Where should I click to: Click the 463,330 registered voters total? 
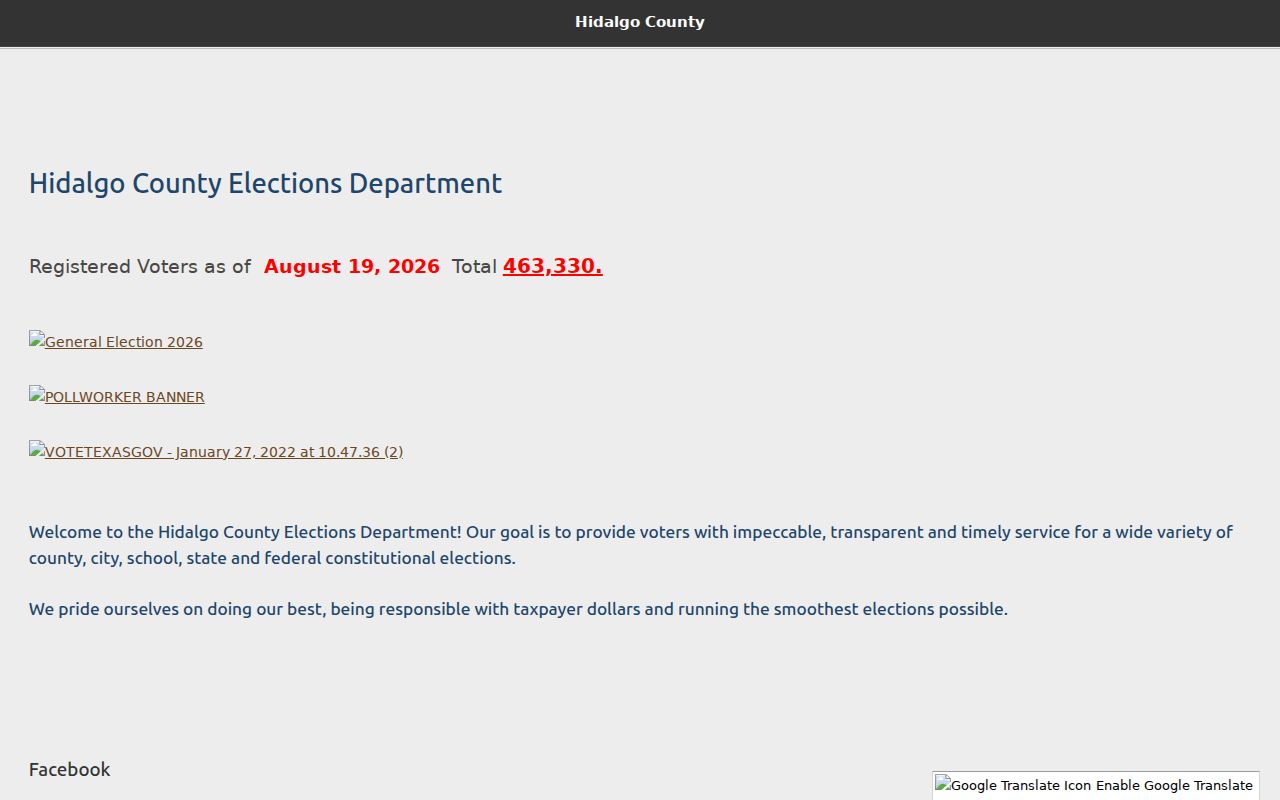click(552, 266)
